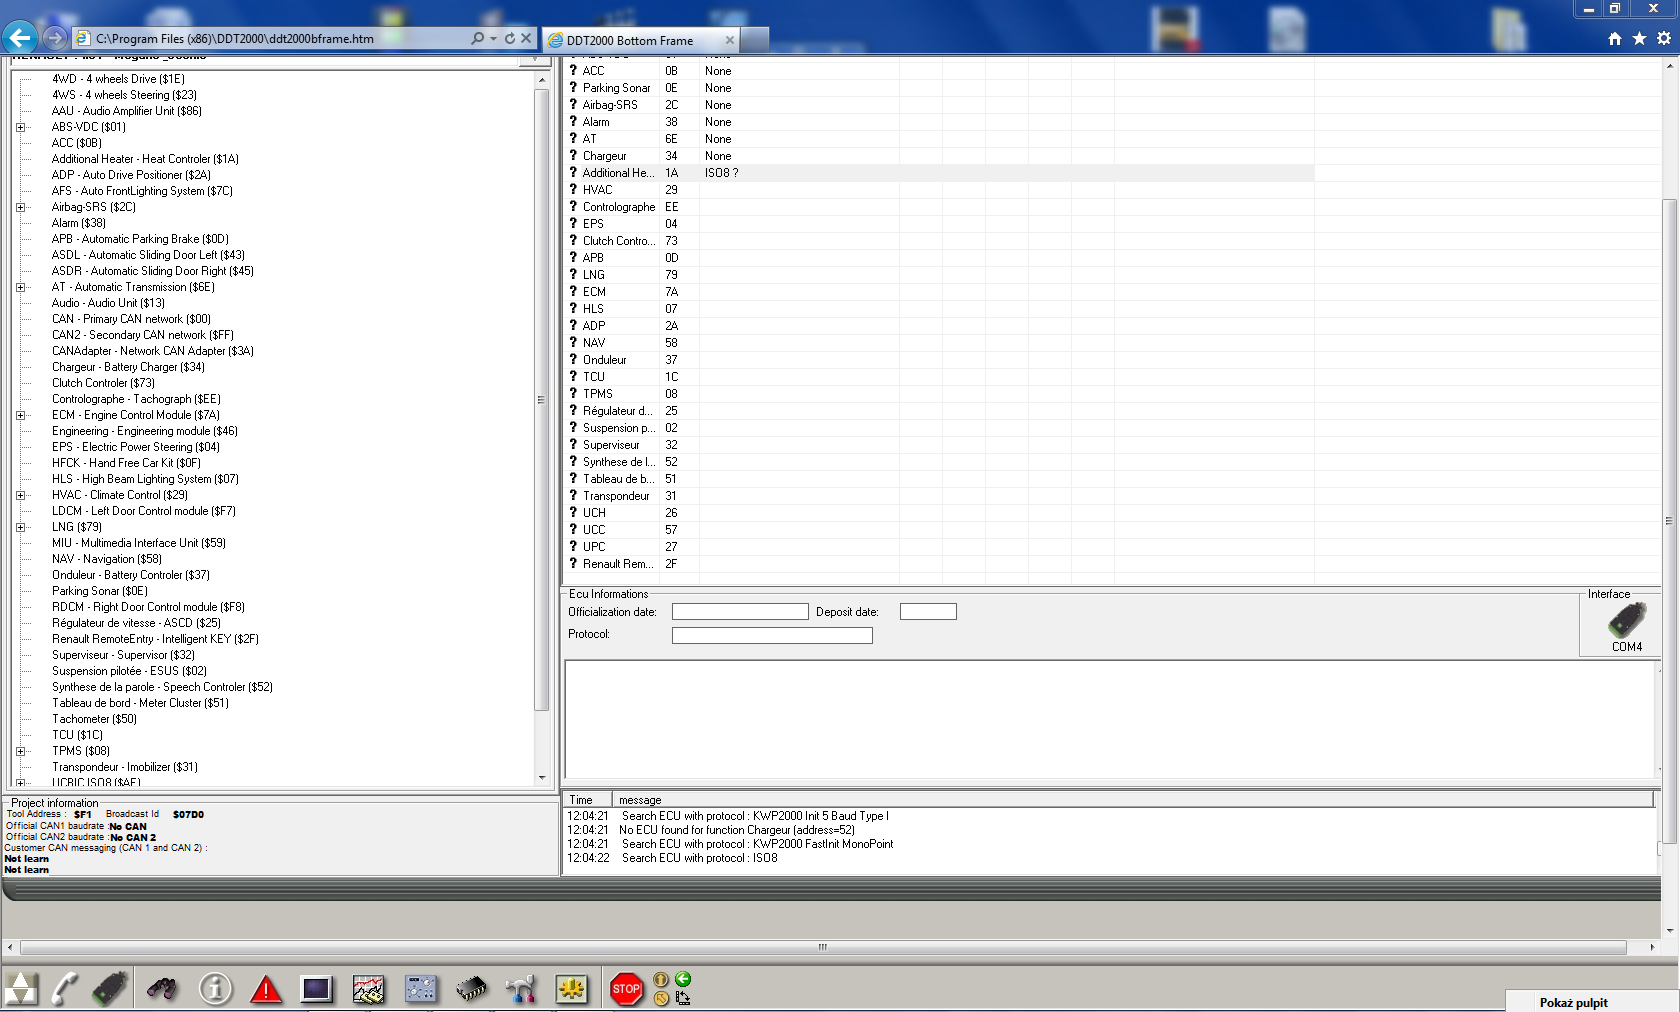This screenshot has height=1012, width=1680.
Task: Click Pokaż pulpit button in taskbar
Action: pos(1573,1002)
